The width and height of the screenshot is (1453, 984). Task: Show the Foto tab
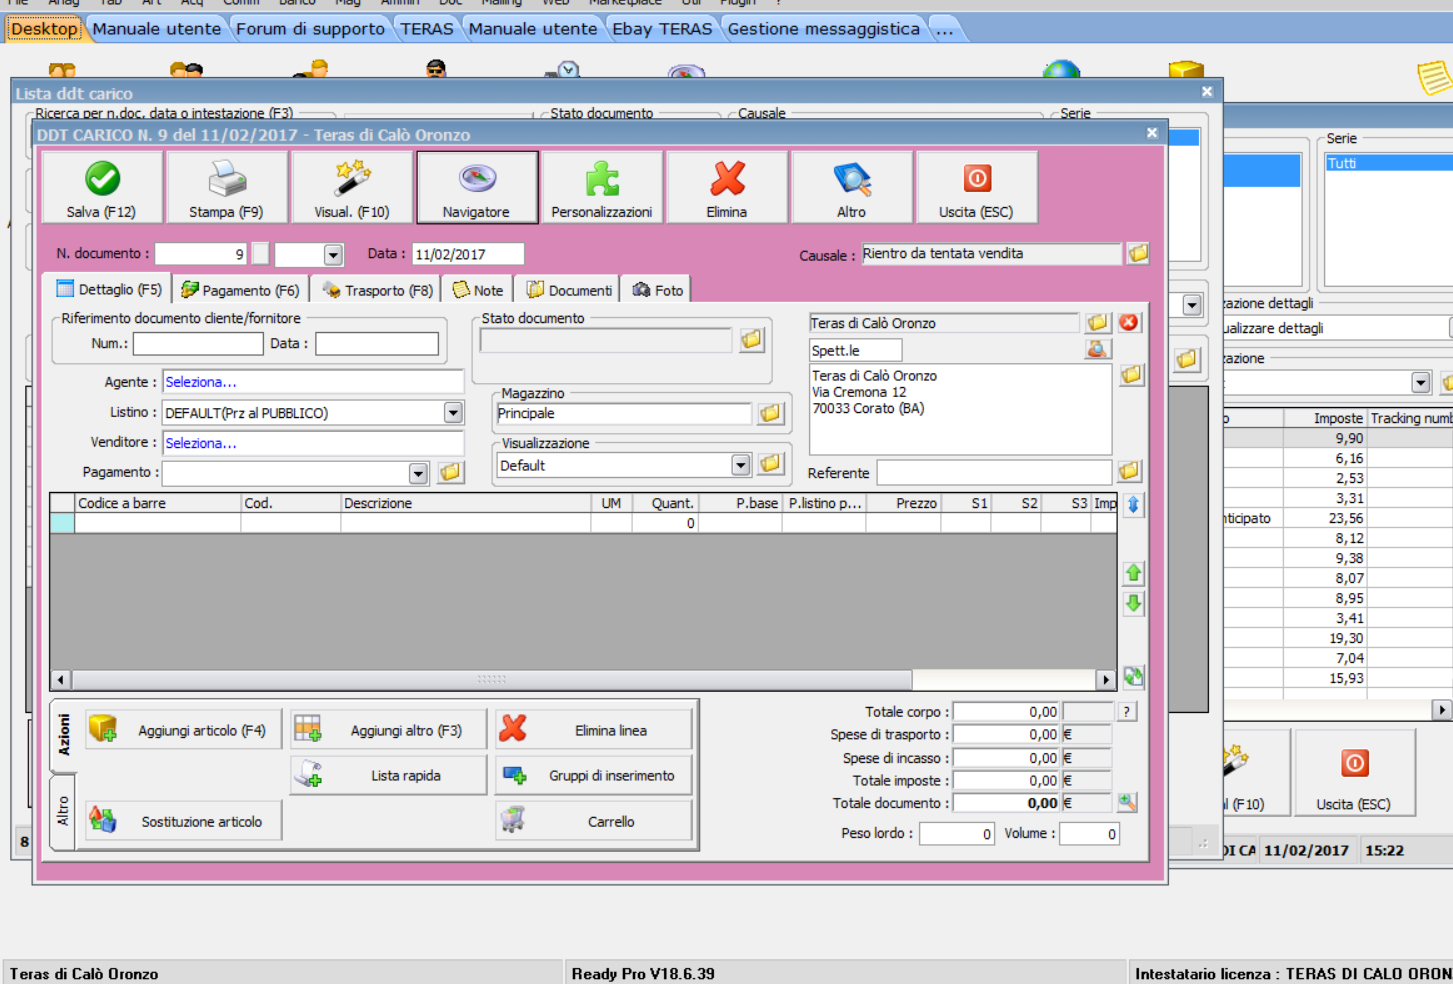point(657,290)
